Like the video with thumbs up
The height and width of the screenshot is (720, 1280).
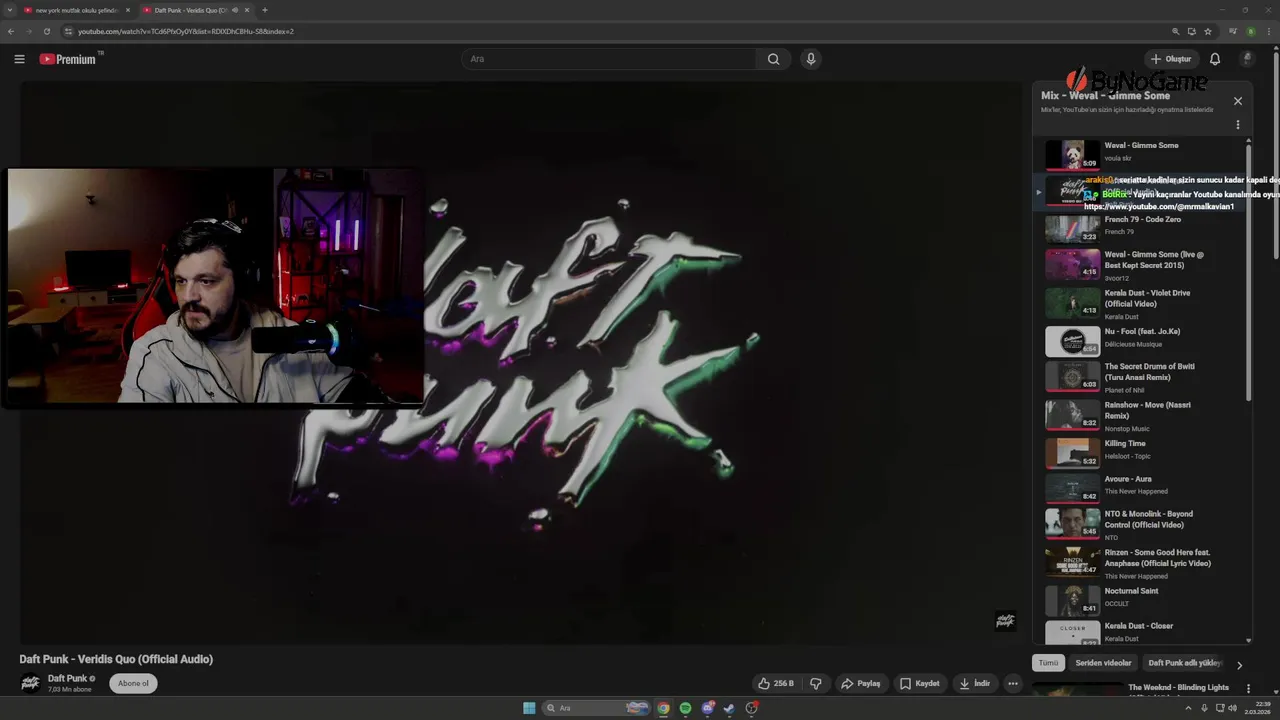775,684
